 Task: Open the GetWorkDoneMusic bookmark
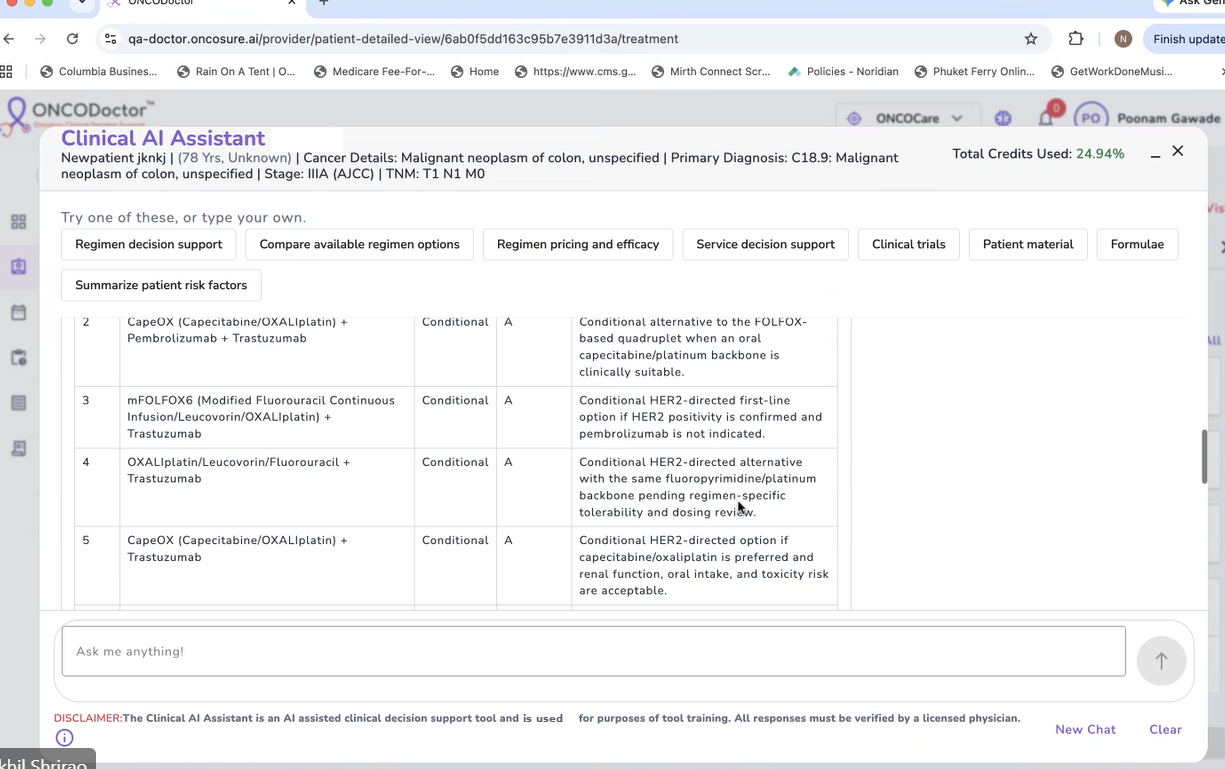tap(1111, 71)
